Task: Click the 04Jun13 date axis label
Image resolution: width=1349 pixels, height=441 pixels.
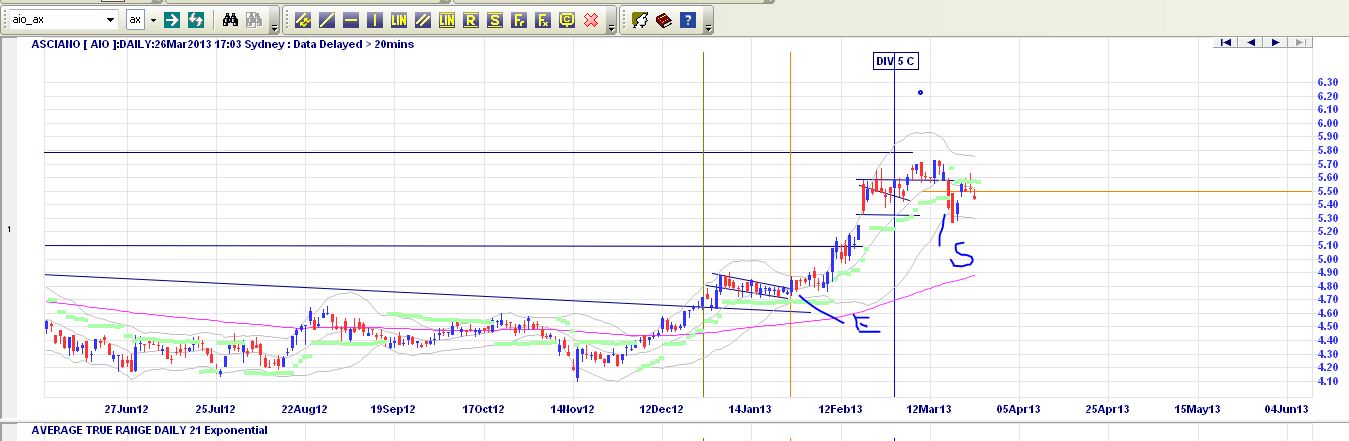Action: 1286,409
